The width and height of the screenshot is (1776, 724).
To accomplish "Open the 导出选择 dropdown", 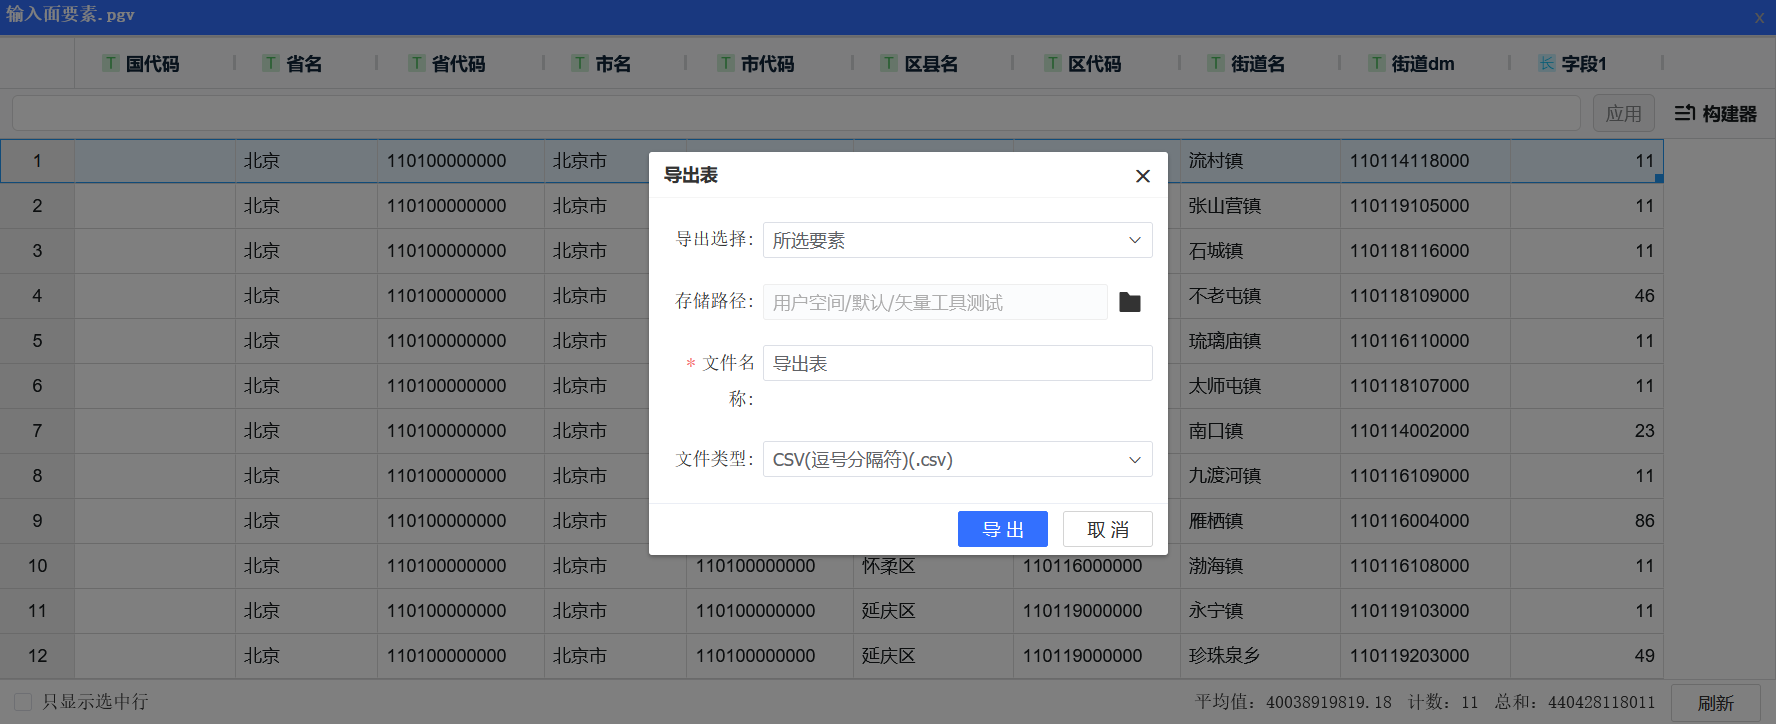I will coord(957,240).
